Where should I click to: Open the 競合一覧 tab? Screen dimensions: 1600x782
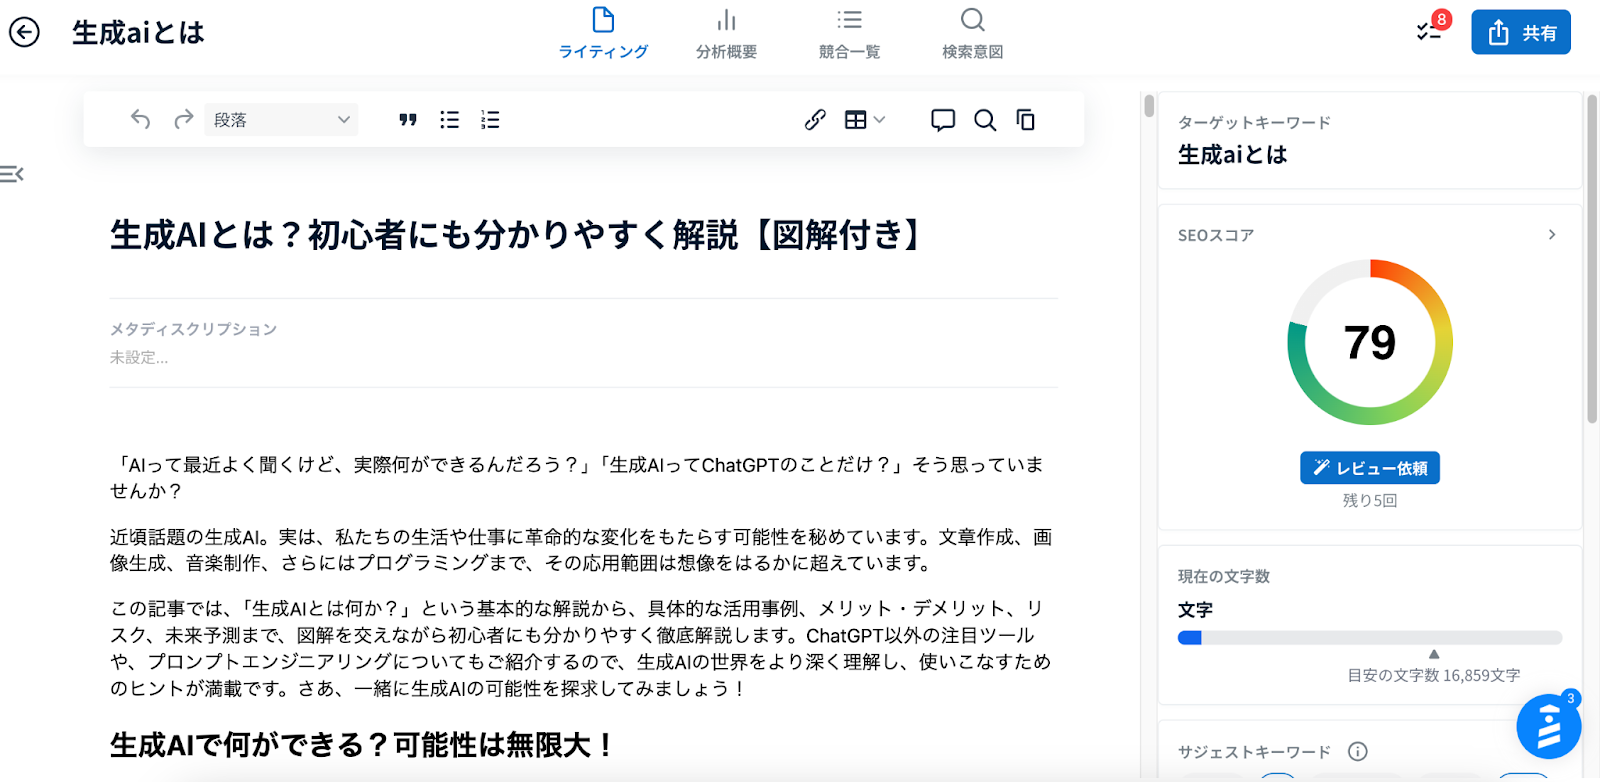(x=849, y=33)
